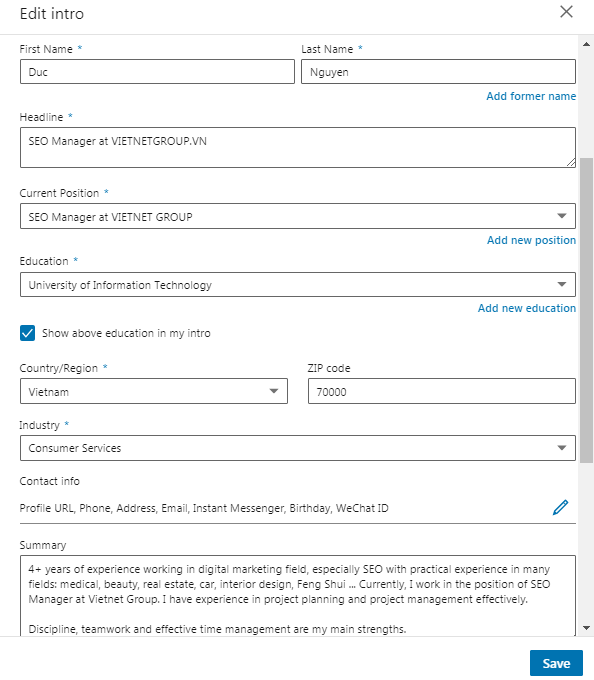Close the Edit intro dialog
The image size is (594, 680).
pos(566,12)
